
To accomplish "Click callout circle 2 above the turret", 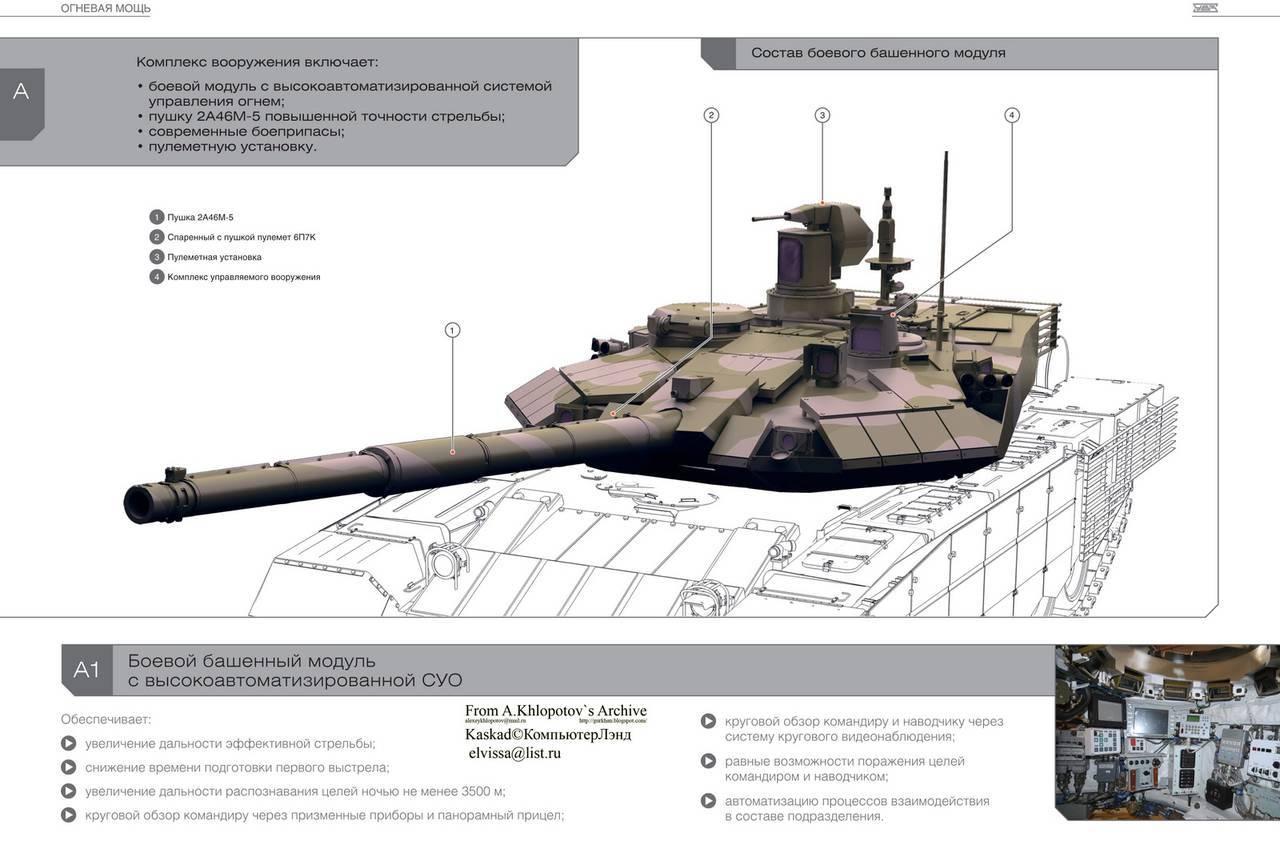I will point(711,115).
